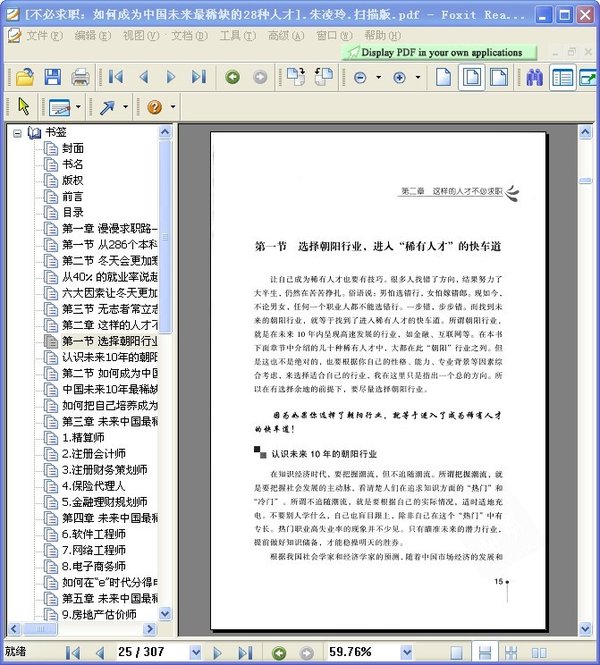600x665 pixels.
Task: Click the 25 / 307 page number field
Action: (x=152, y=651)
